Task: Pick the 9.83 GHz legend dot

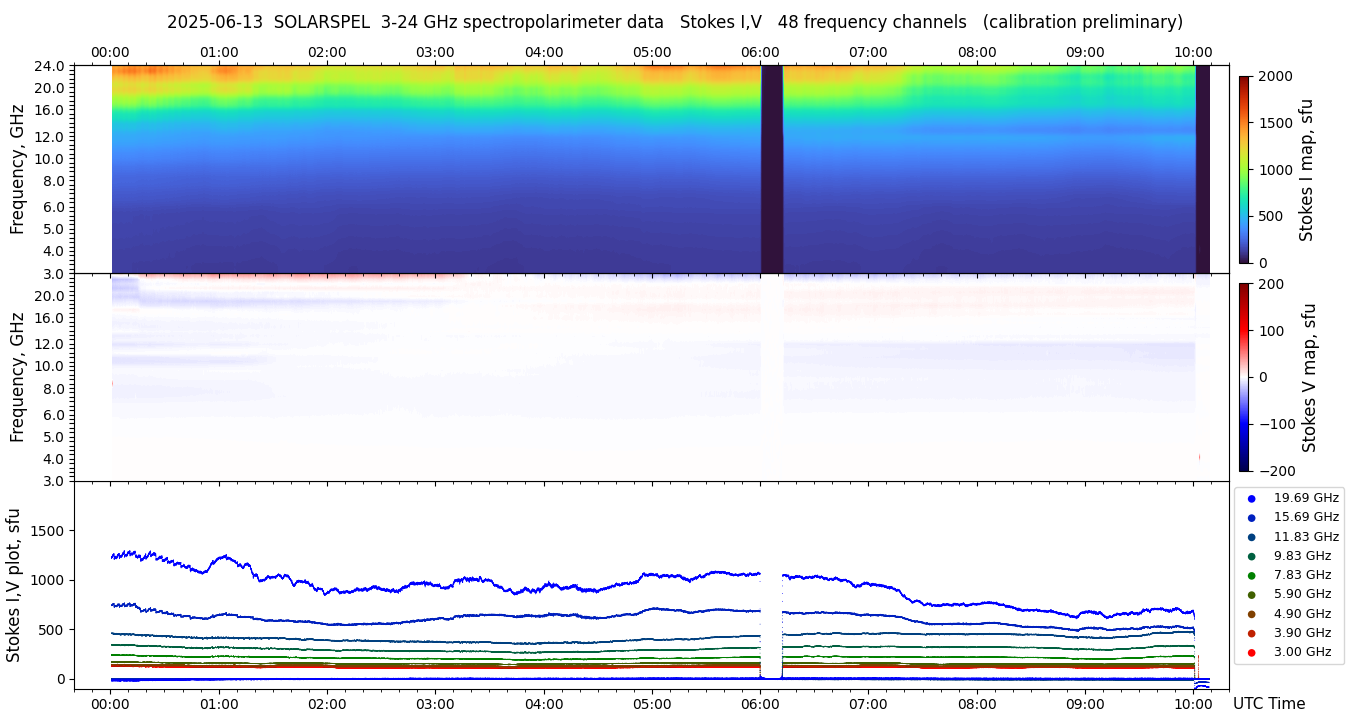Action: 1251,556
